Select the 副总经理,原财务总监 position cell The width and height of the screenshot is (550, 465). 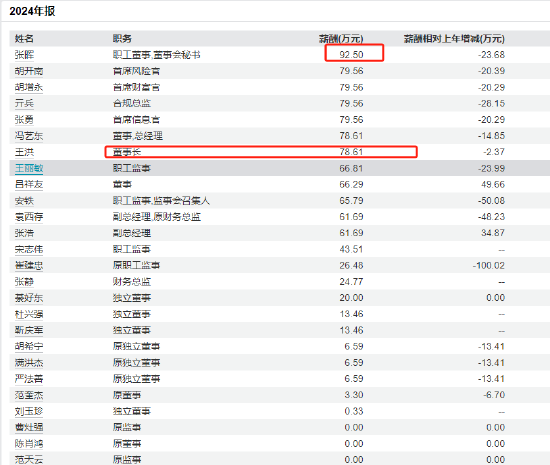click(156, 217)
